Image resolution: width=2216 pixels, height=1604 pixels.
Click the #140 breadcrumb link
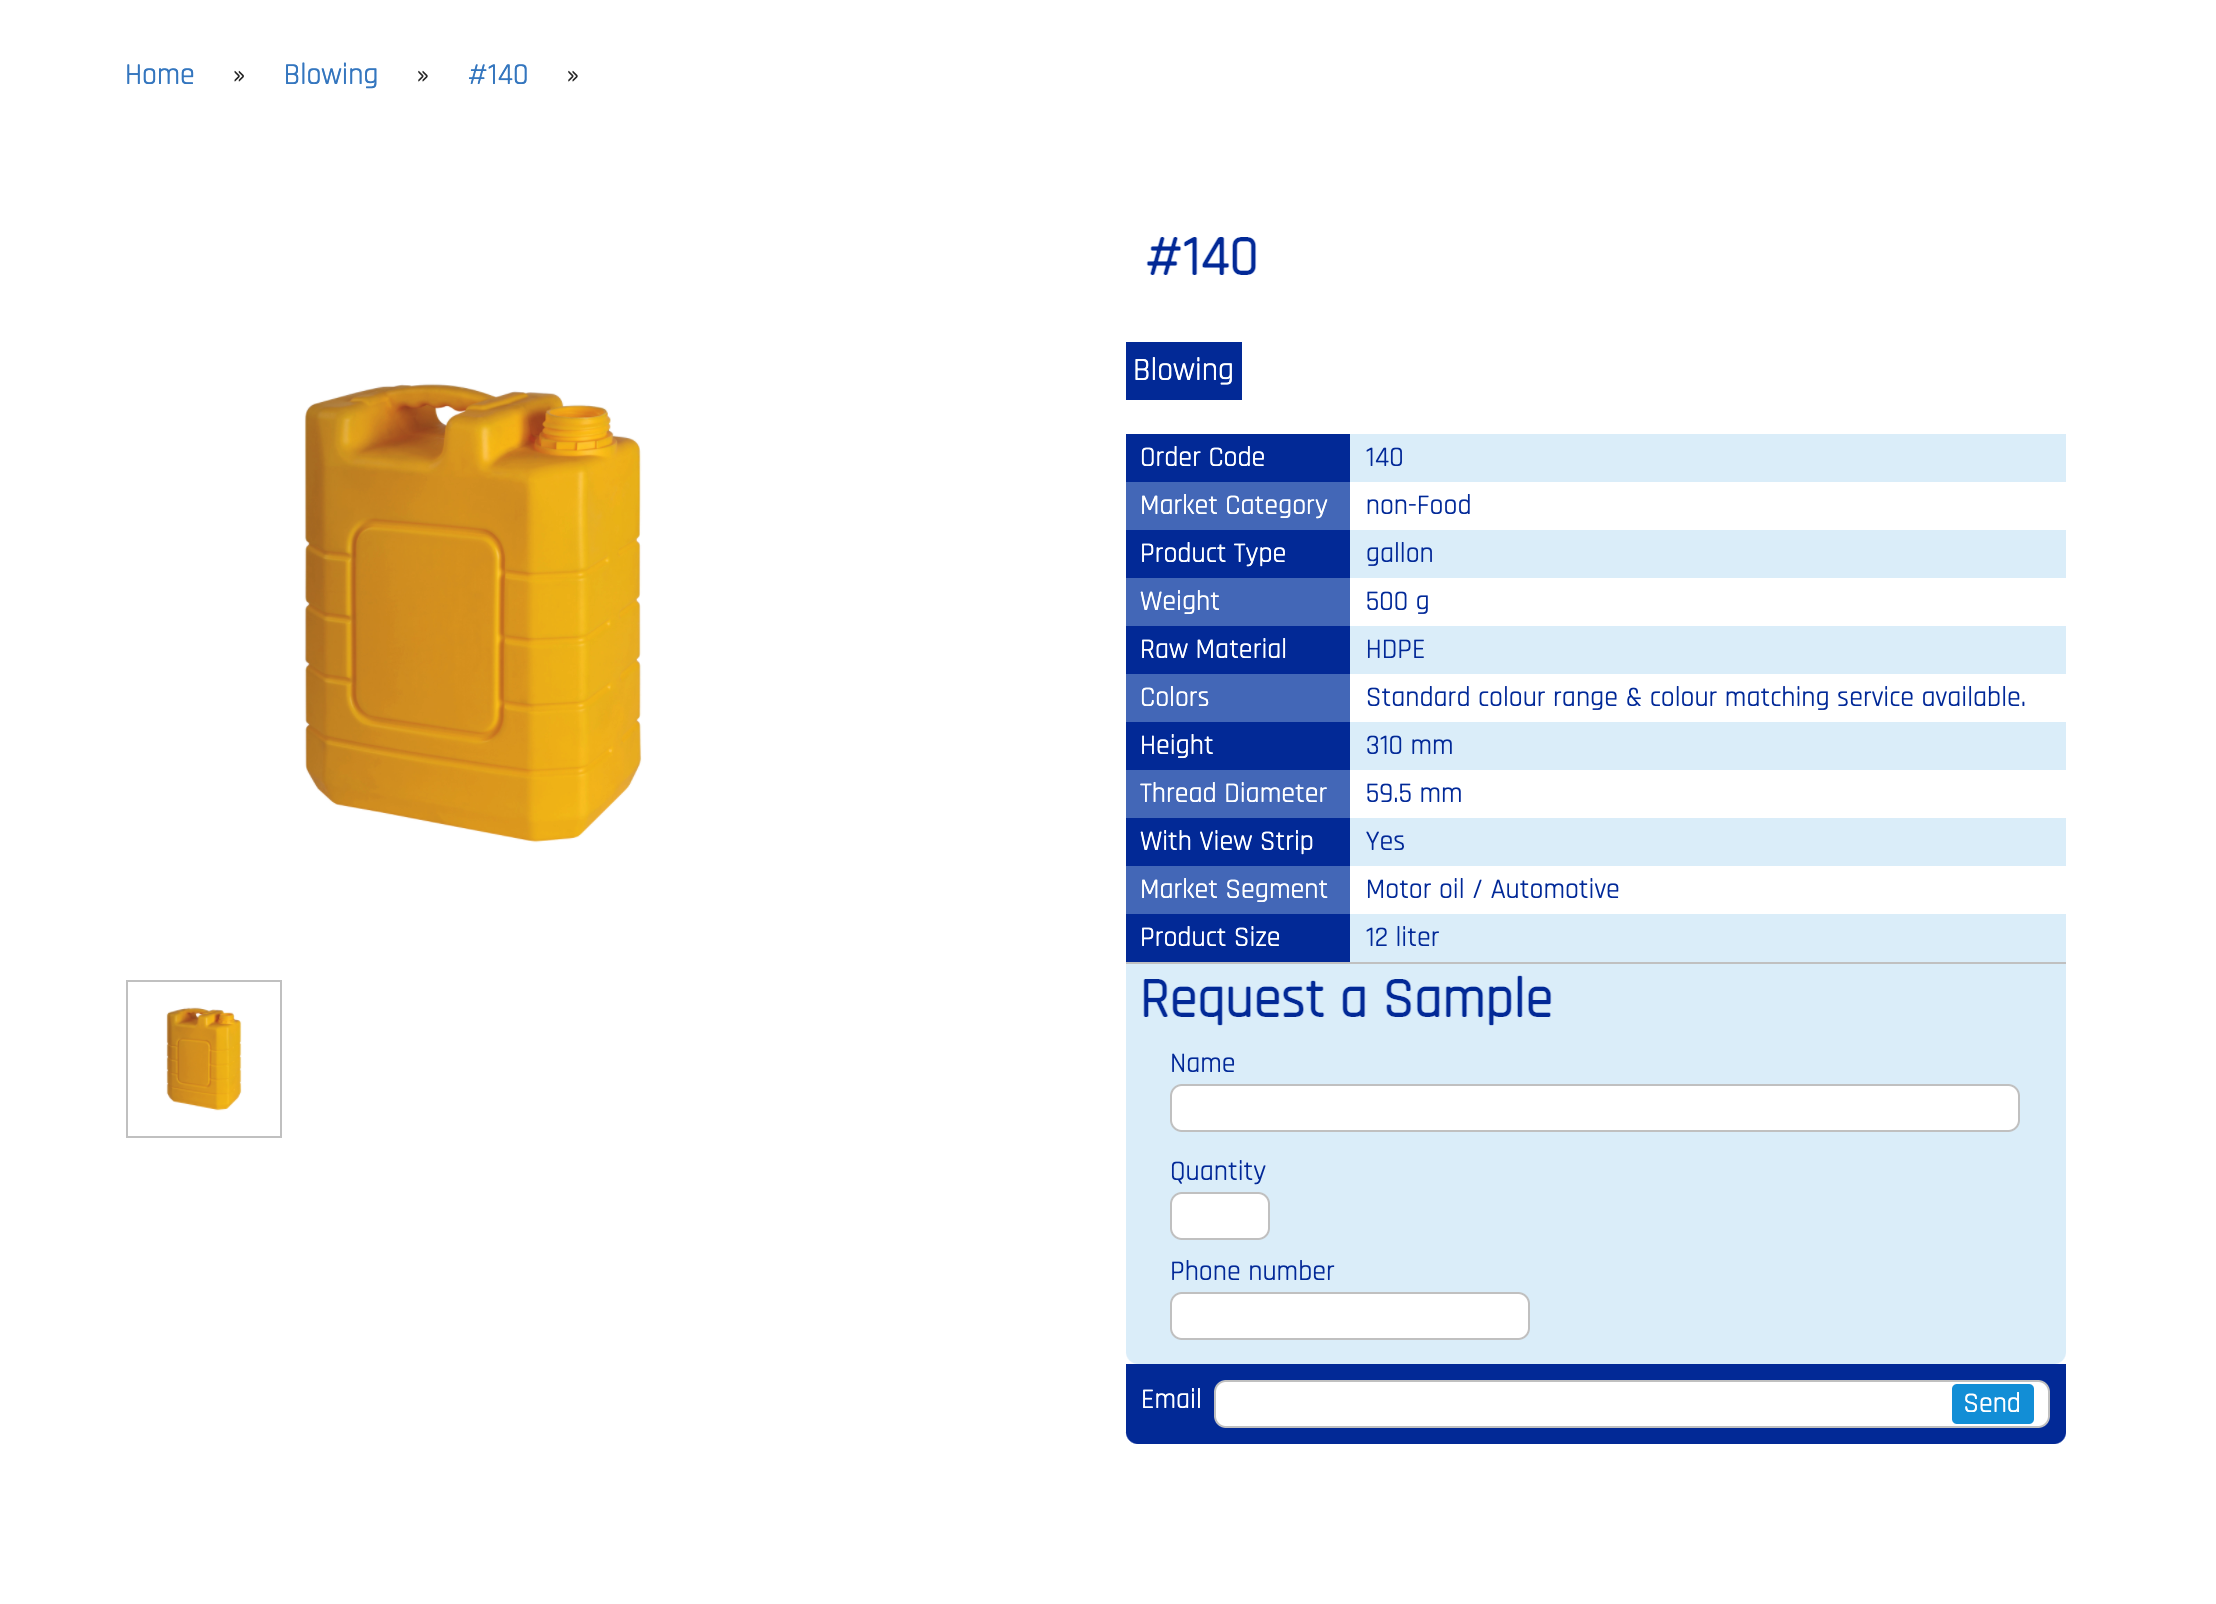point(497,75)
